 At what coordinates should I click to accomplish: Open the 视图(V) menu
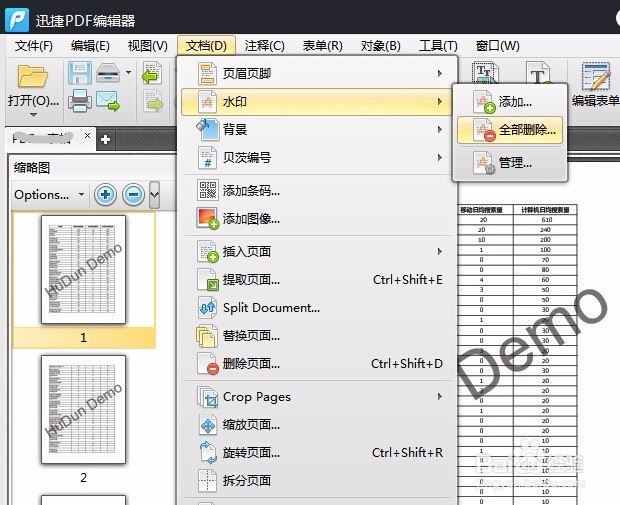point(147,46)
